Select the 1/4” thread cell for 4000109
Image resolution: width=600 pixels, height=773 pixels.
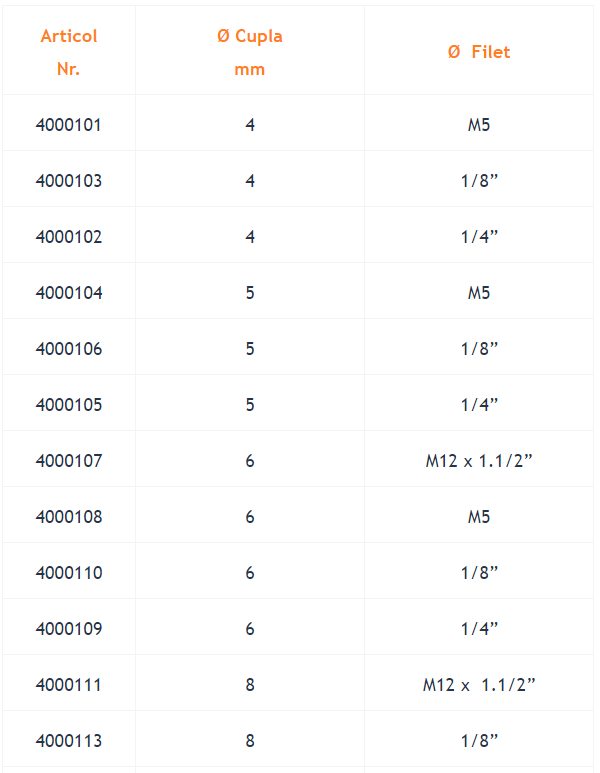479,629
